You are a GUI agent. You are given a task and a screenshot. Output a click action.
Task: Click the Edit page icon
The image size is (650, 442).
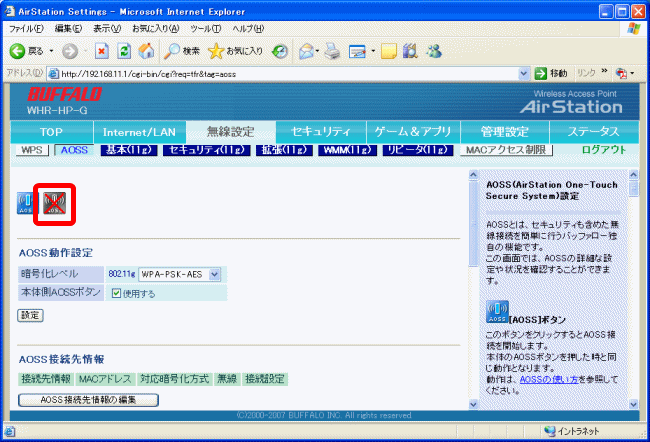click(x=357, y=51)
